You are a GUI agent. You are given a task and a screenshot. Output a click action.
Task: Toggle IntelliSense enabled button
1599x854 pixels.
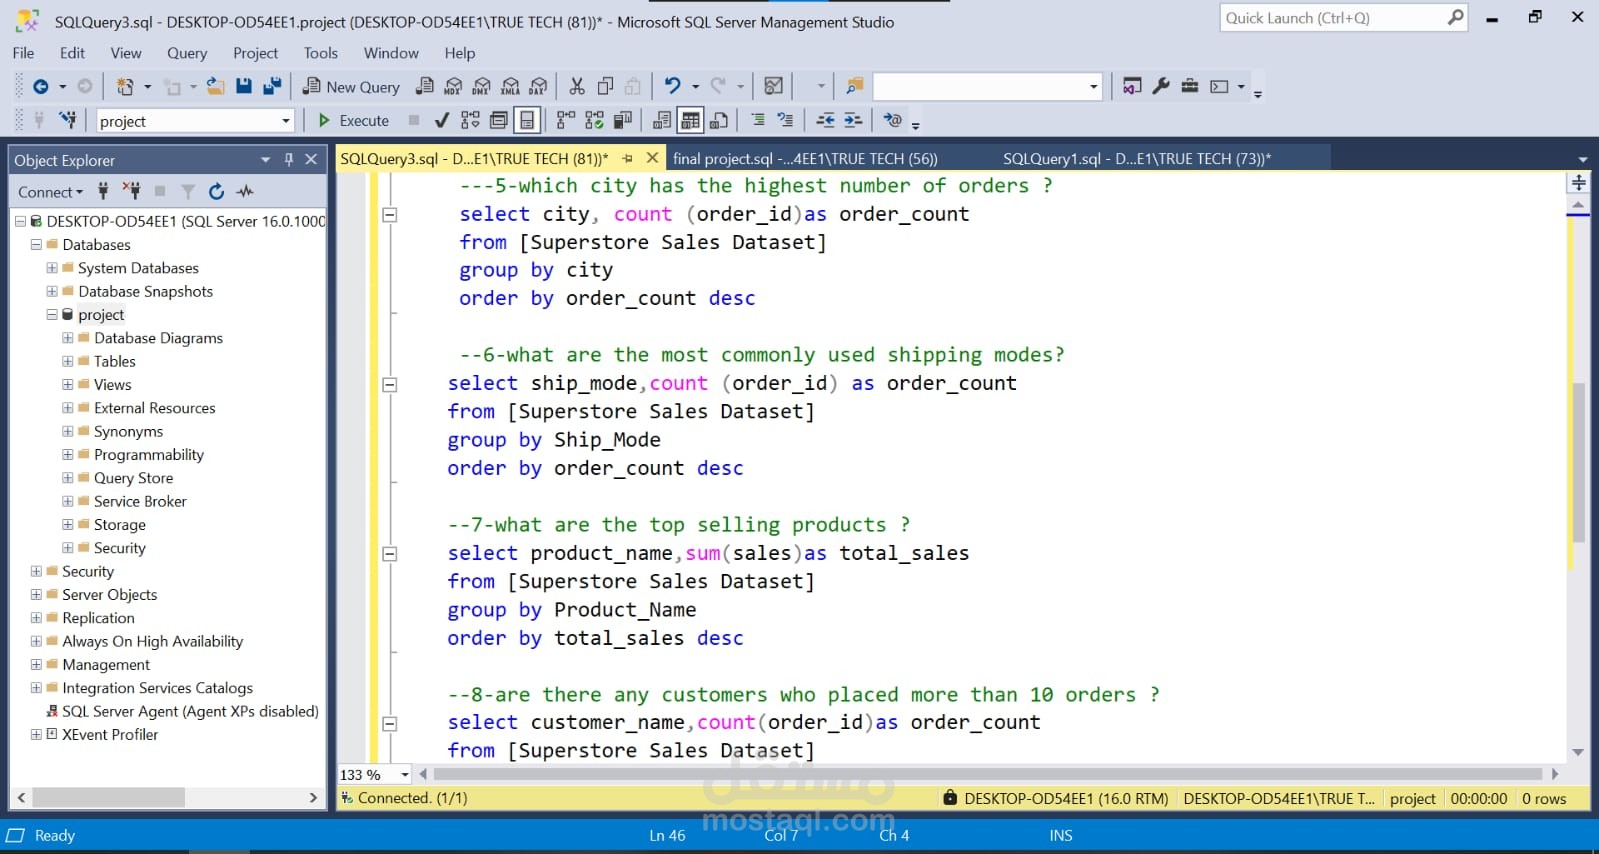point(527,121)
